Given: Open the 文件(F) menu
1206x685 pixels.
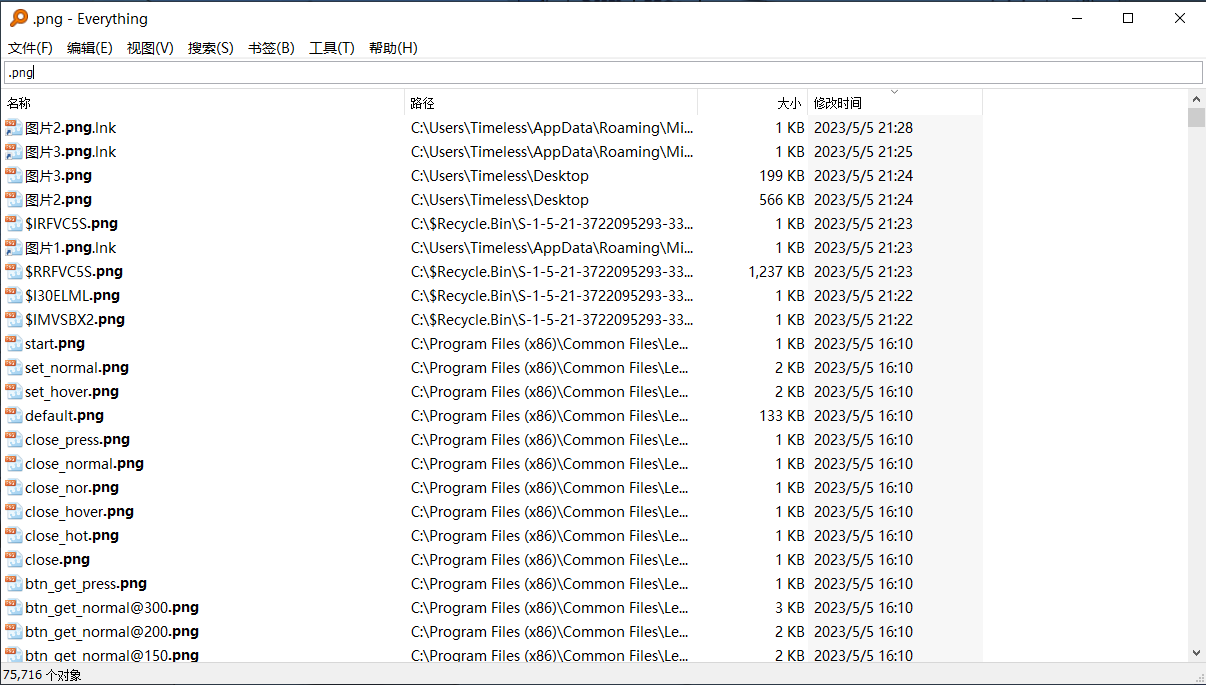Looking at the screenshot, I should 30,48.
